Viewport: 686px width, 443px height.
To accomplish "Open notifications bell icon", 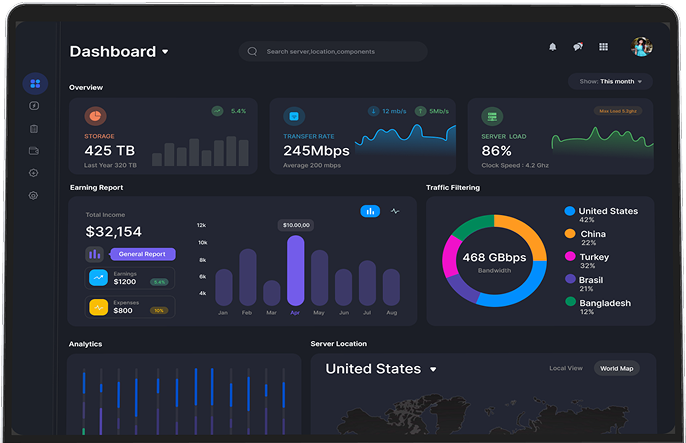I will click(552, 47).
